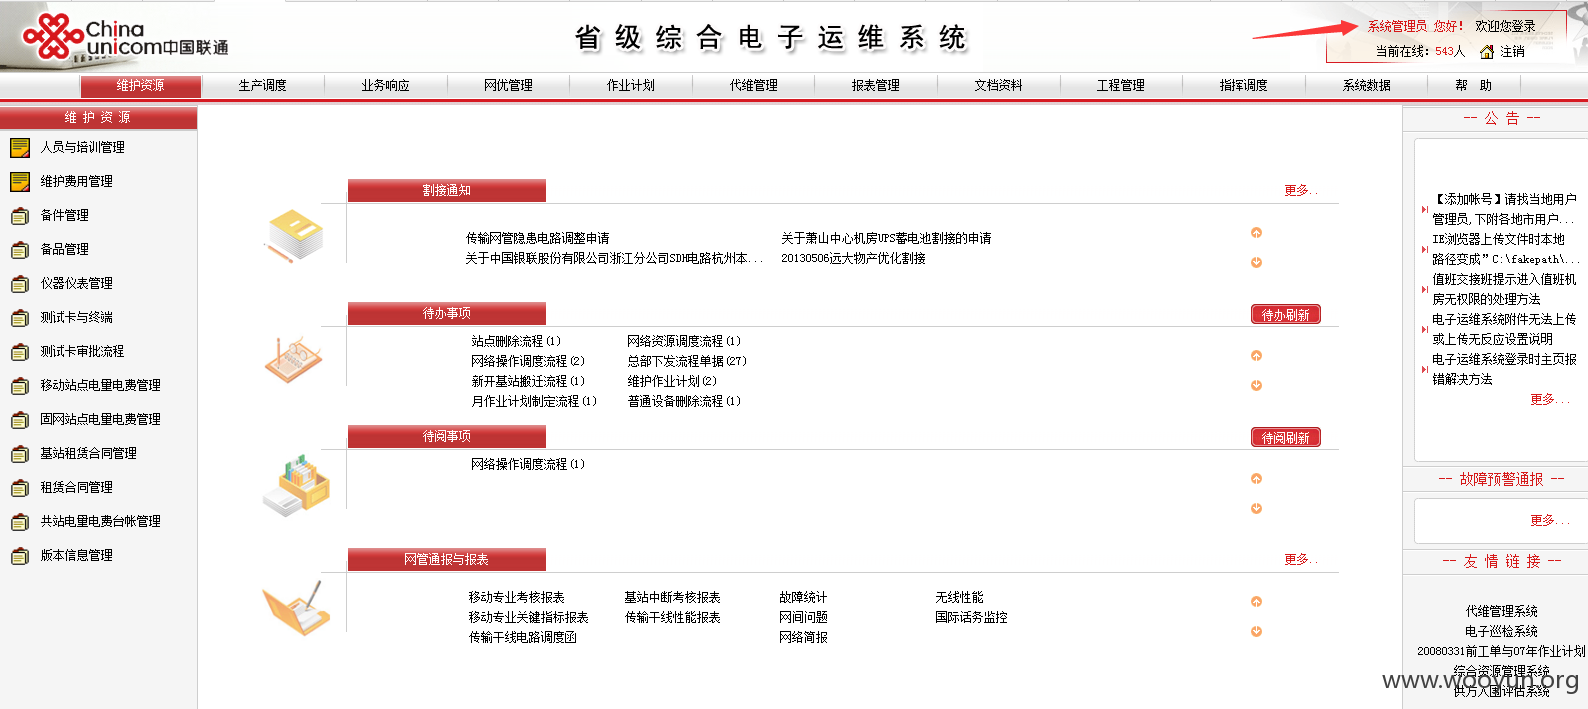Click the folder image beside 网管通报与报表

pos(296,608)
